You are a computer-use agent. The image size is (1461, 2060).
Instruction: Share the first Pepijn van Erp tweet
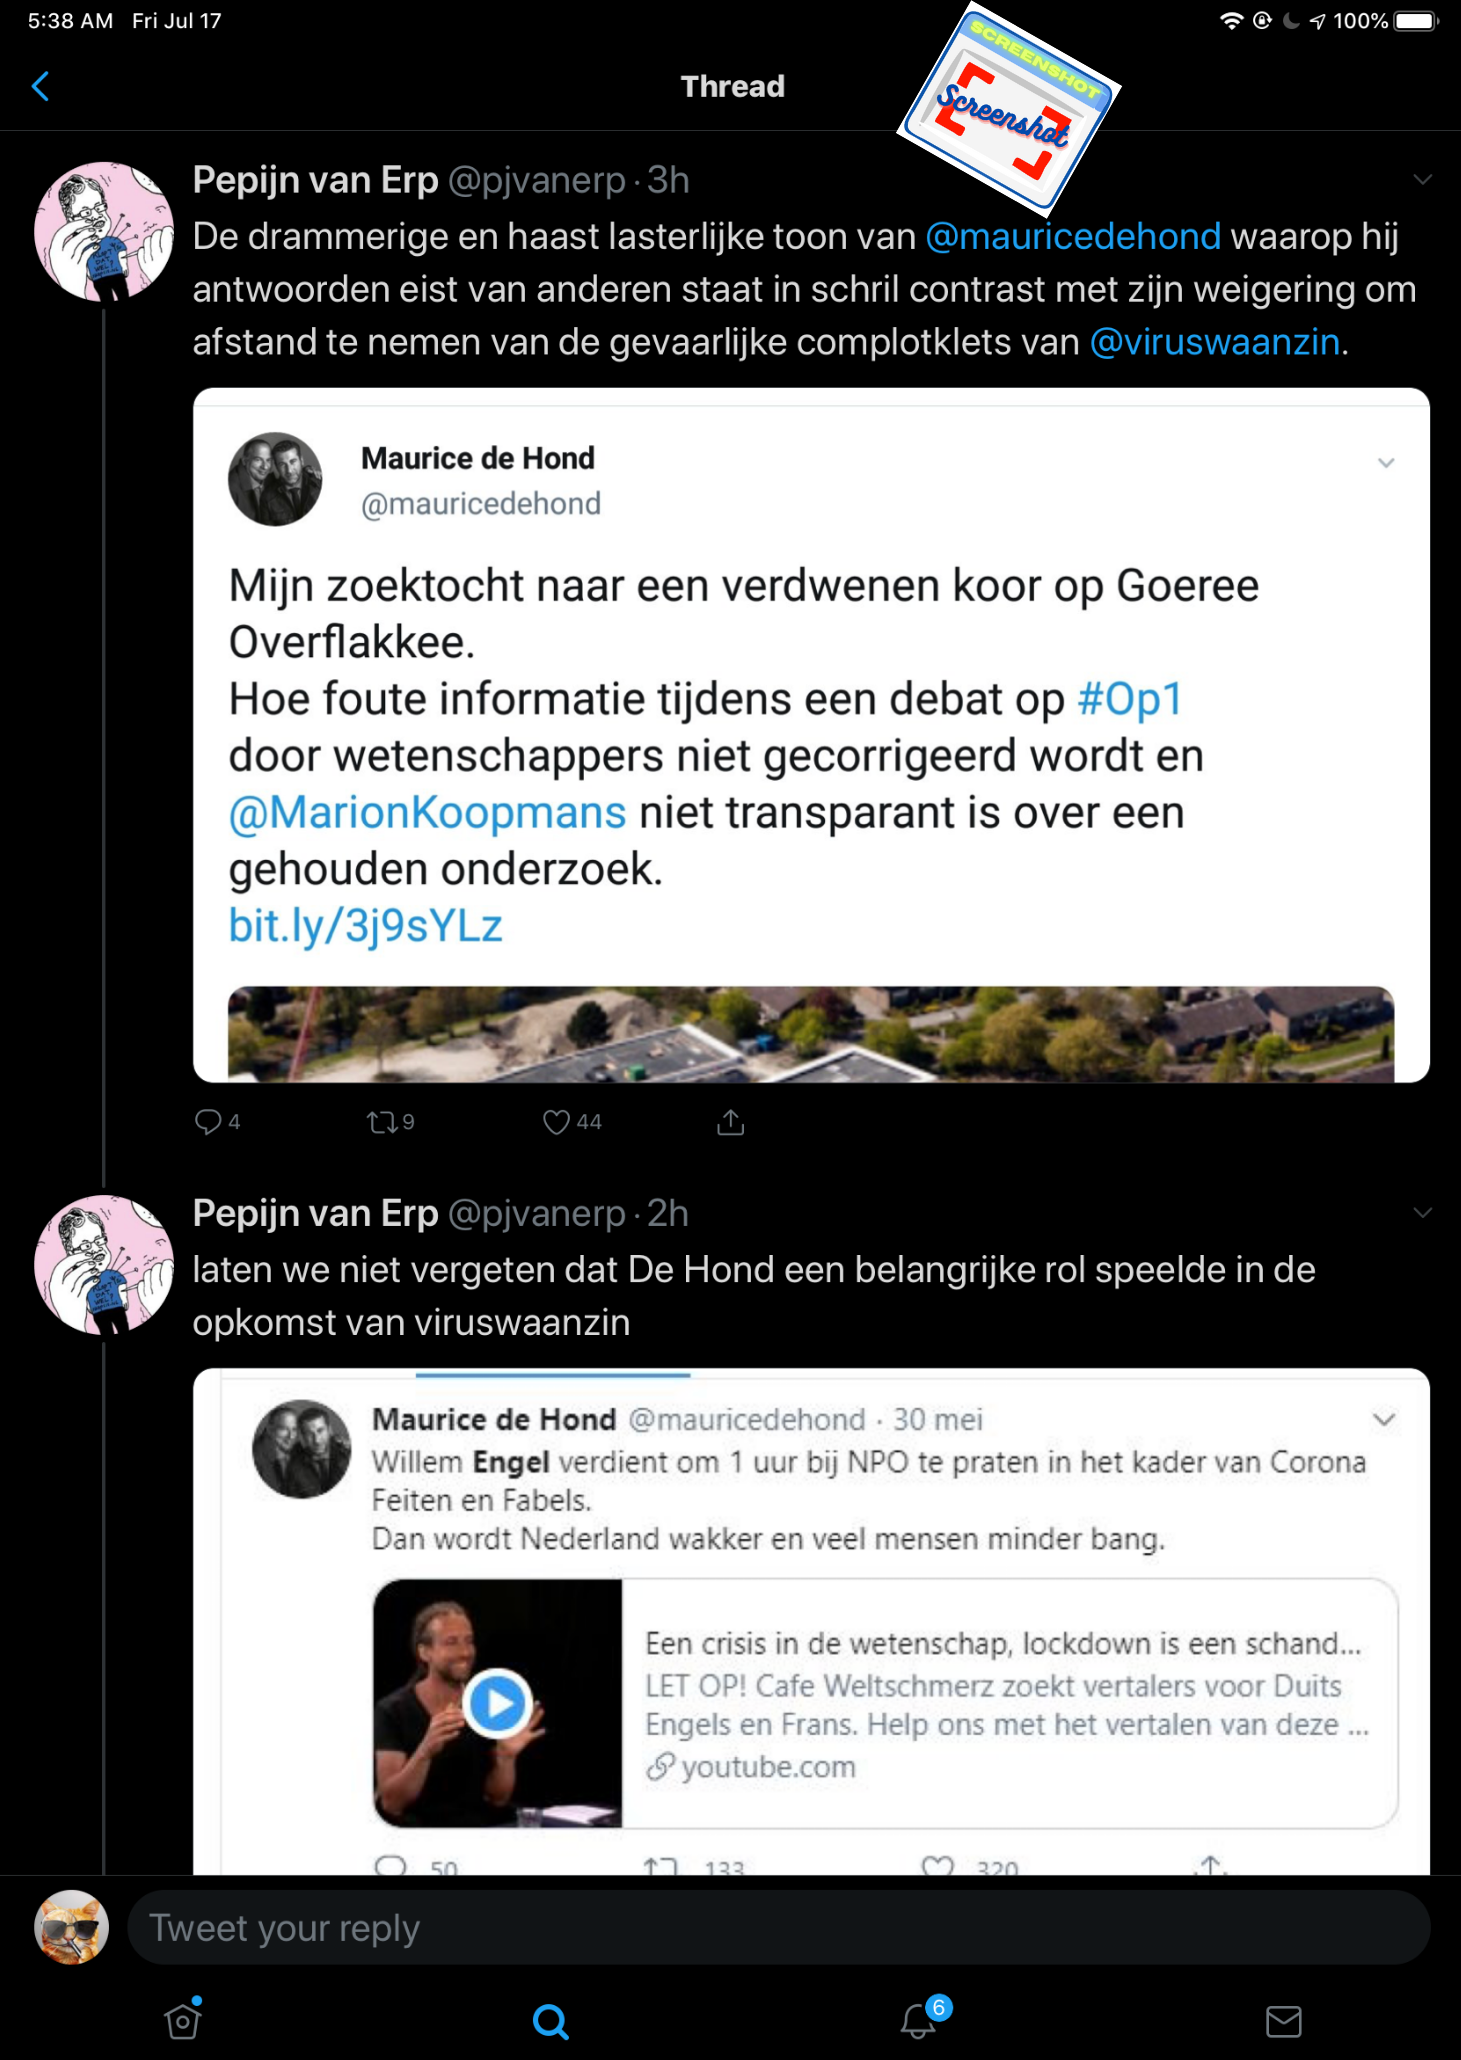click(x=731, y=1122)
